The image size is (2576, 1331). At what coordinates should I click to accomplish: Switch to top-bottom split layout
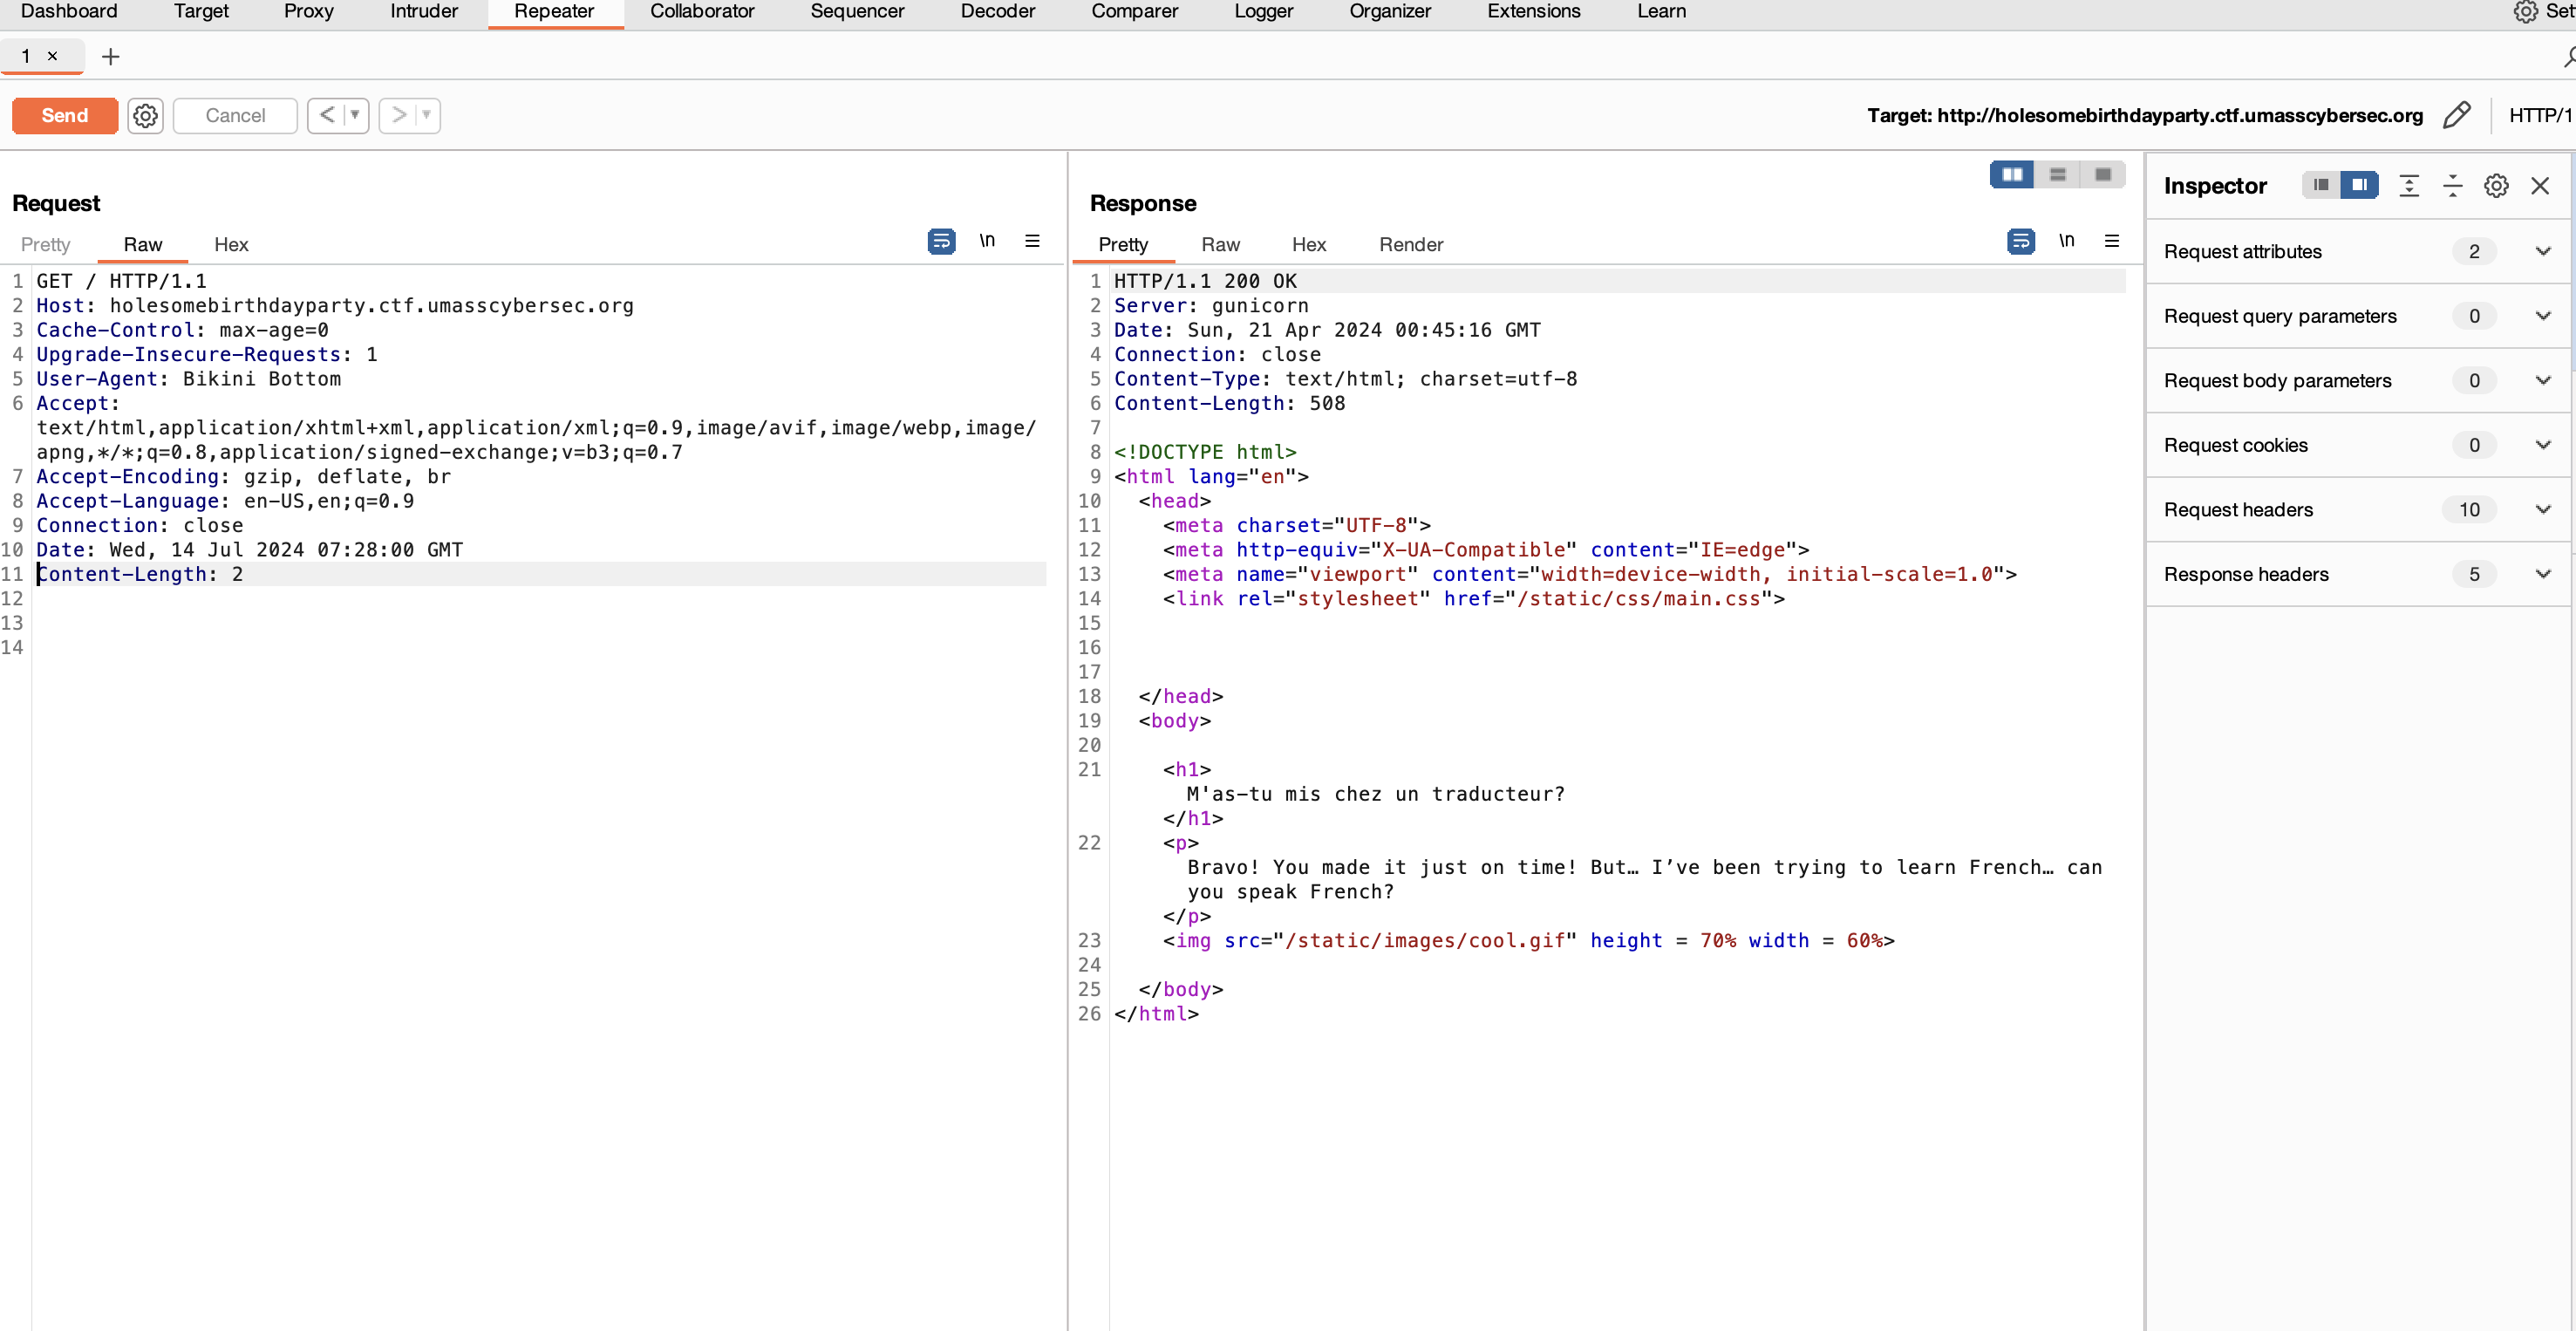pyautogui.click(x=2057, y=174)
